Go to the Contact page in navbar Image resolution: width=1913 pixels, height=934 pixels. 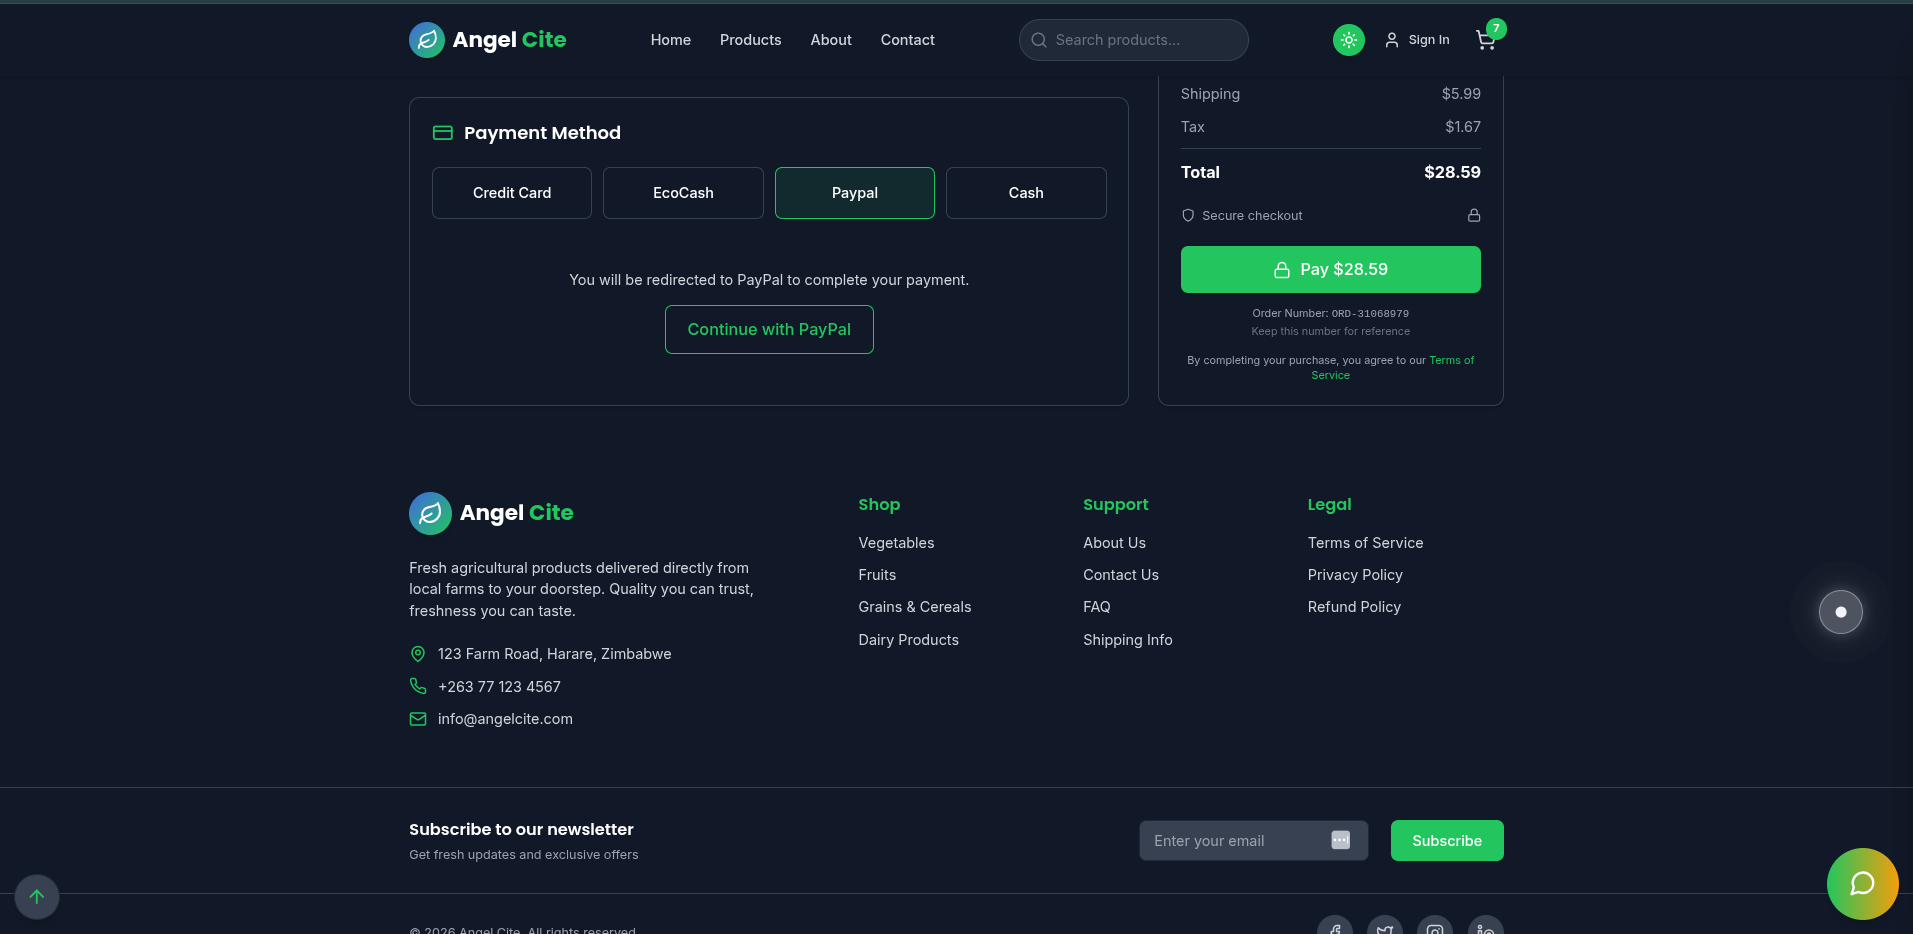click(907, 40)
